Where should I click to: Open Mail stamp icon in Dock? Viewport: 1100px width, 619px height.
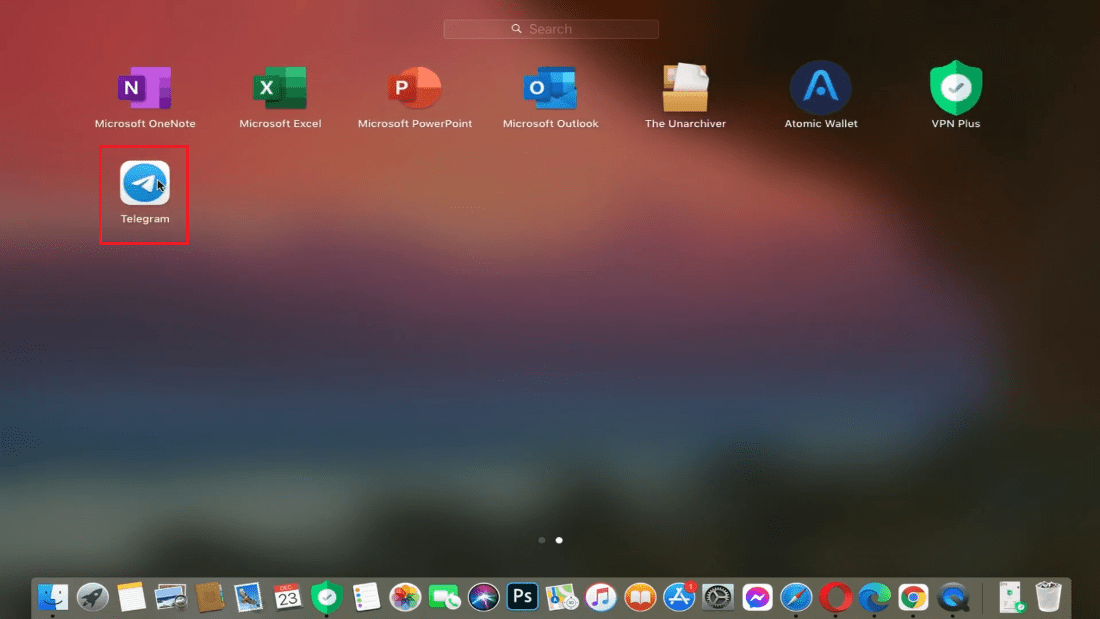(x=248, y=597)
